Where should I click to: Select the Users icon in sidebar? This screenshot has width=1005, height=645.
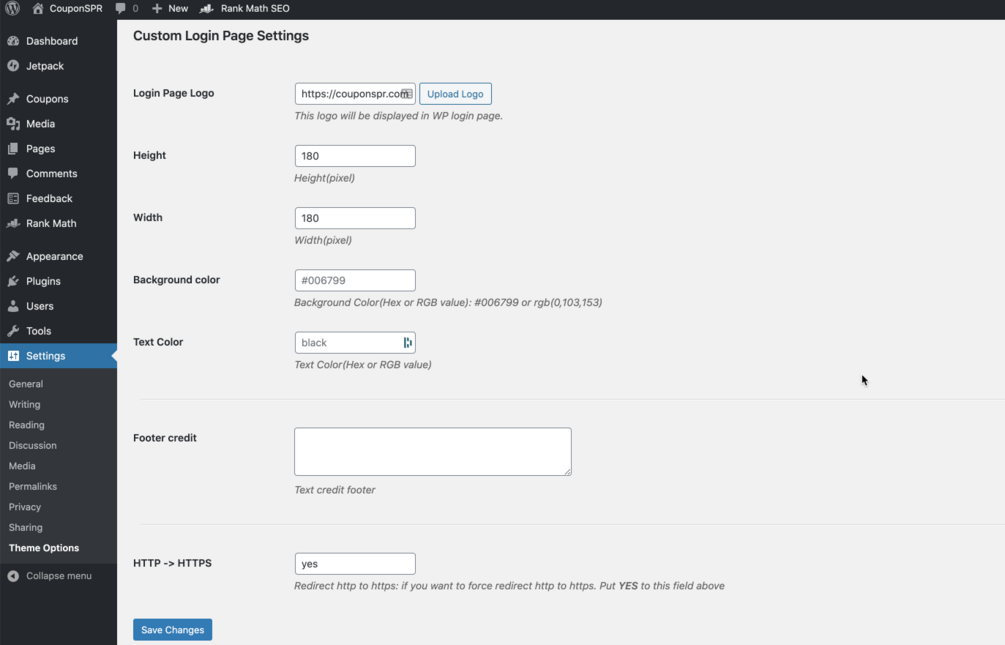tap(13, 306)
